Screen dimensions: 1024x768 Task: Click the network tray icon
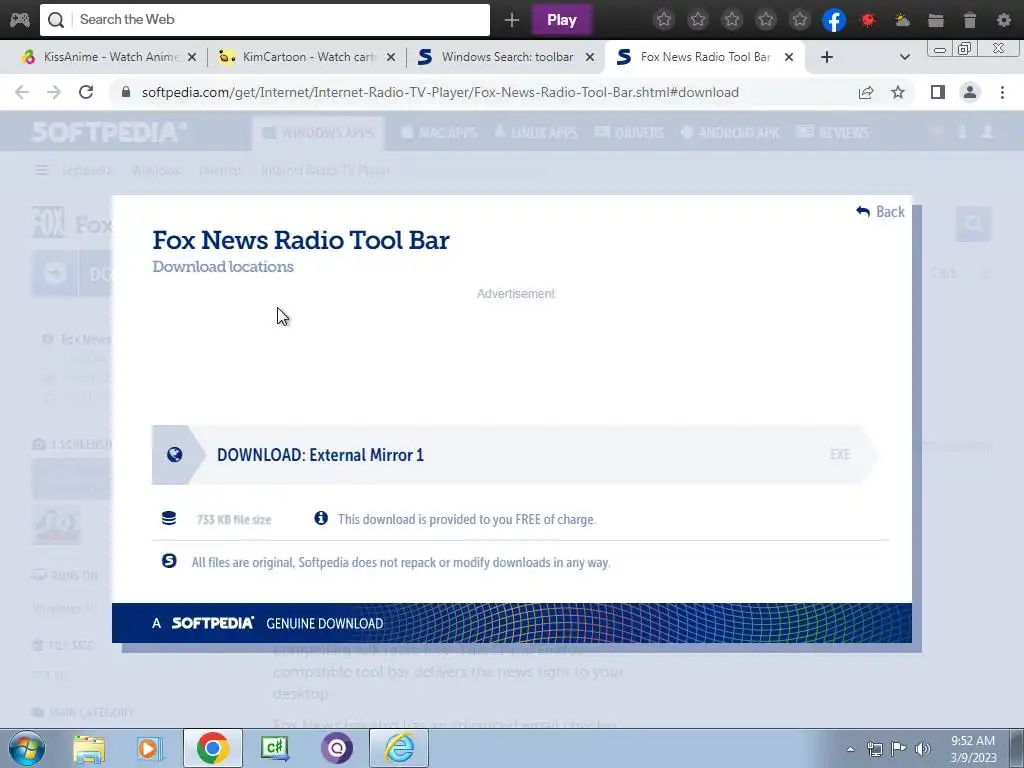(874, 749)
